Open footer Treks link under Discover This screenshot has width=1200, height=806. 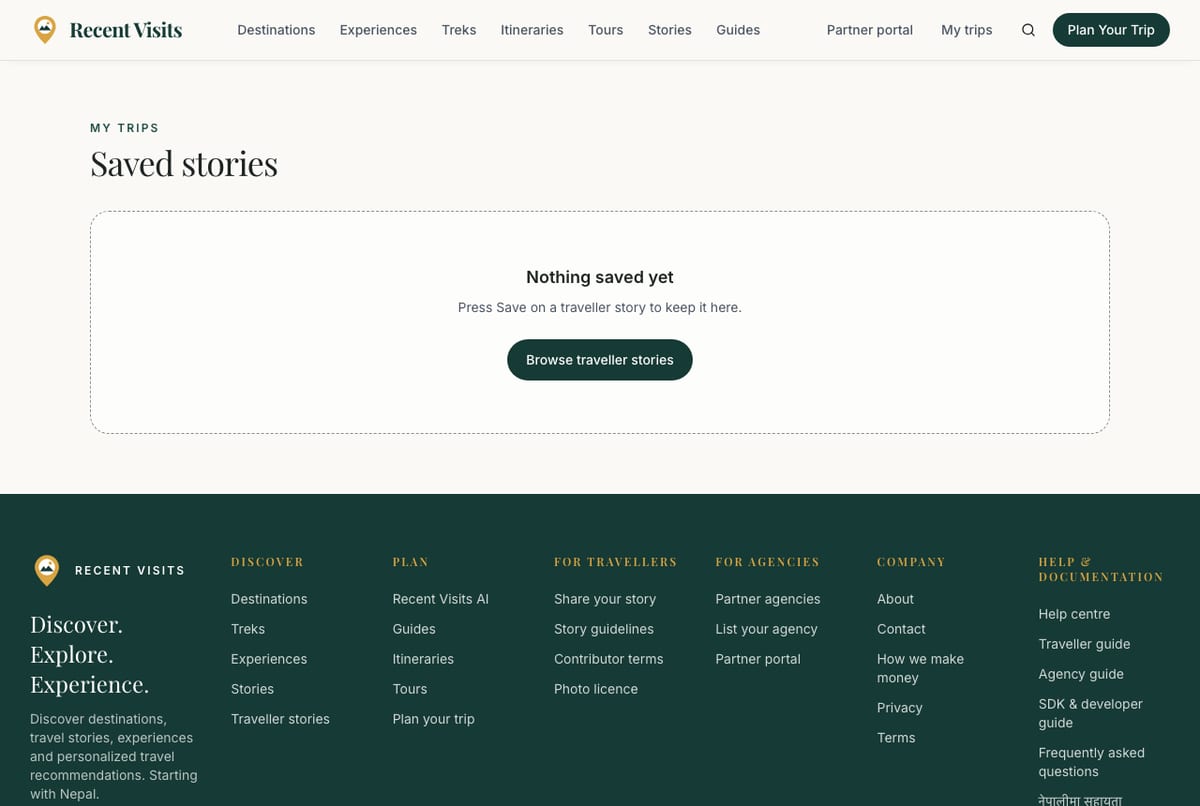tap(248, 629)
